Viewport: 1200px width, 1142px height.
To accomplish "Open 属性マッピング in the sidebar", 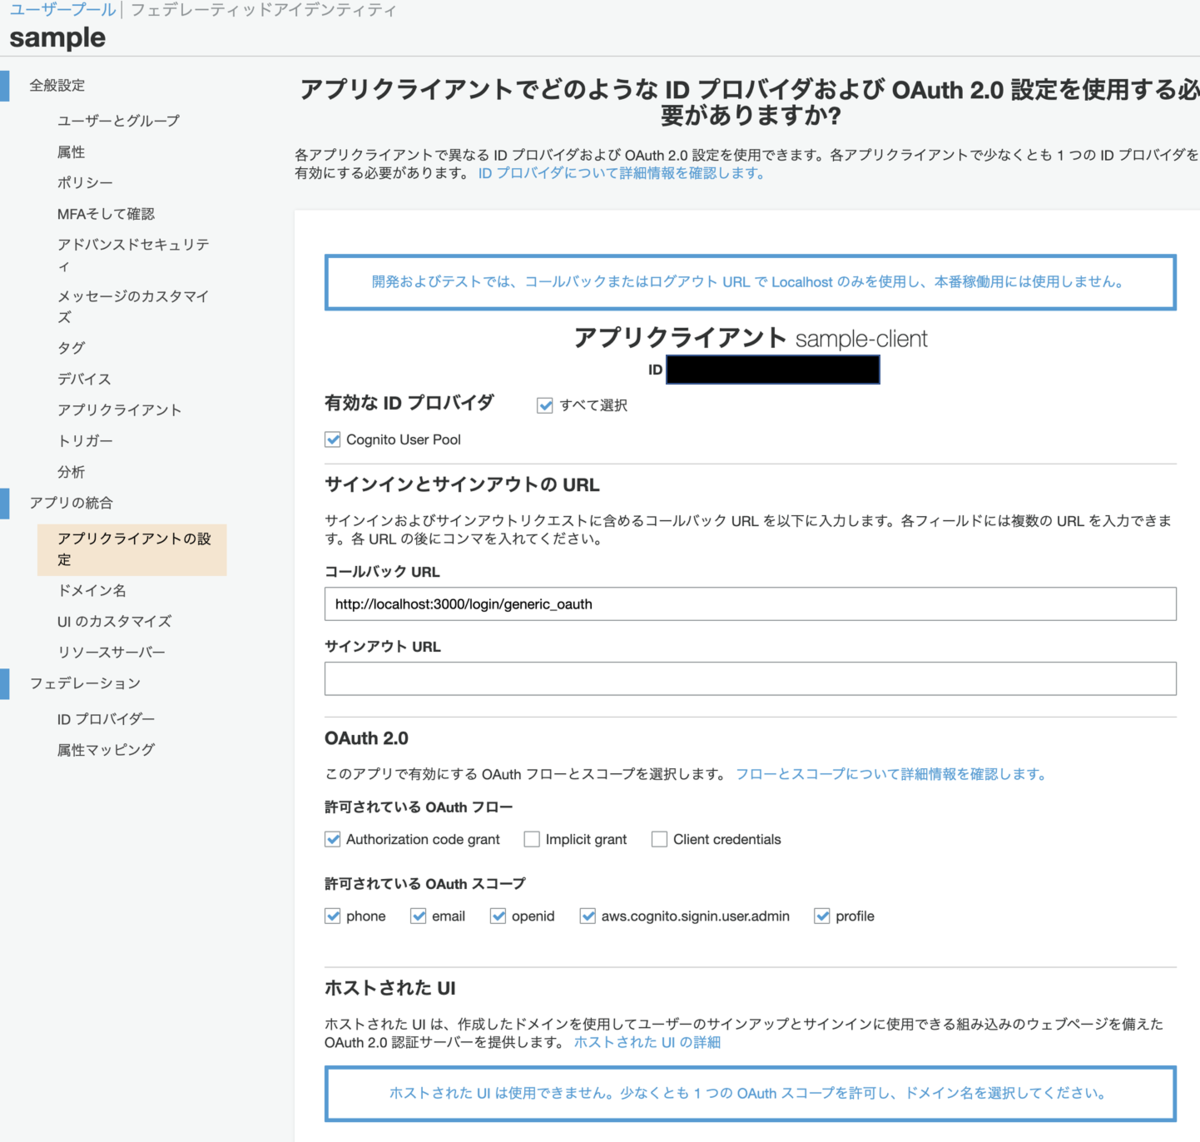I will click(x=106, y=750).
